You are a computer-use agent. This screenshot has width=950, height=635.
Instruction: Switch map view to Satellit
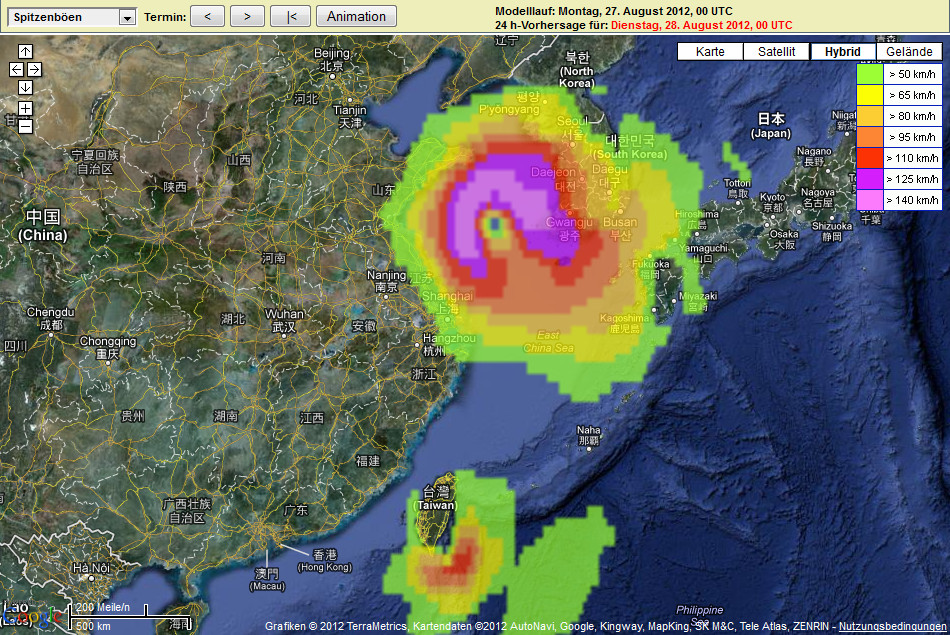(776, 52)
